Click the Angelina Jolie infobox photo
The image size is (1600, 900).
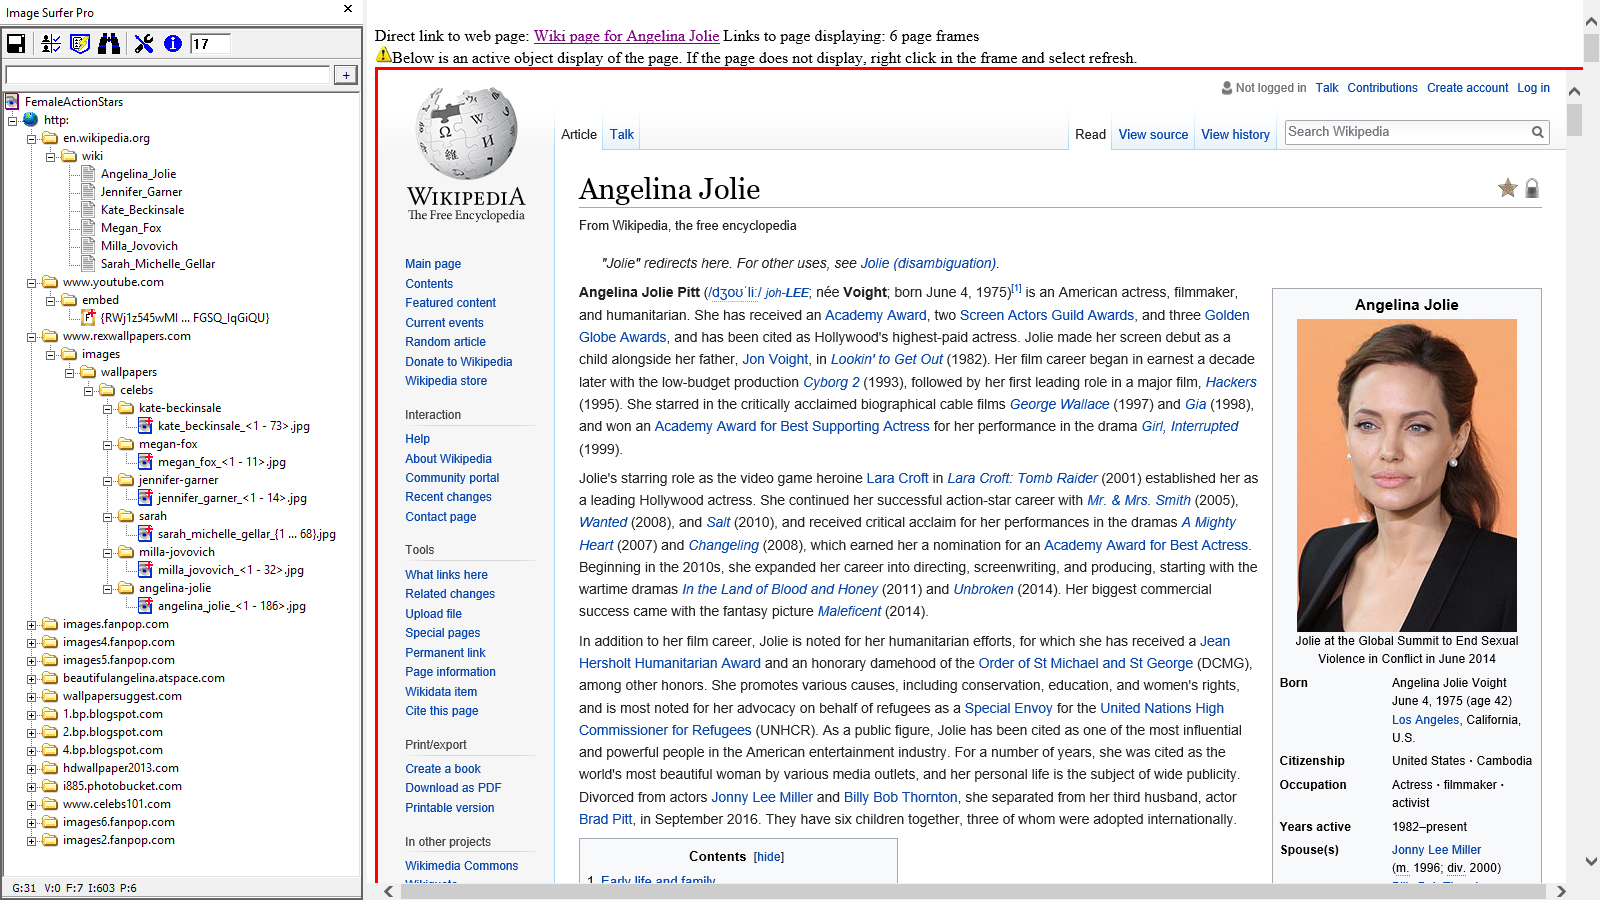click(x=1406, y=475)
